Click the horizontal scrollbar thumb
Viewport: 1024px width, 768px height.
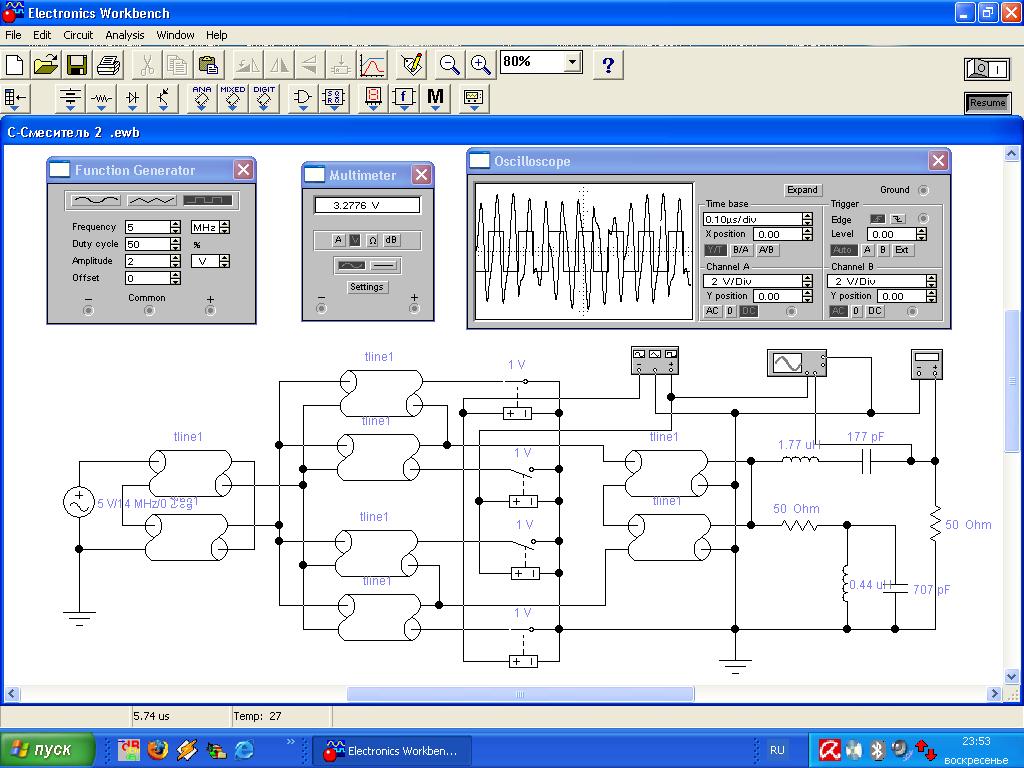pyautogui.click(x=520, y=694)
